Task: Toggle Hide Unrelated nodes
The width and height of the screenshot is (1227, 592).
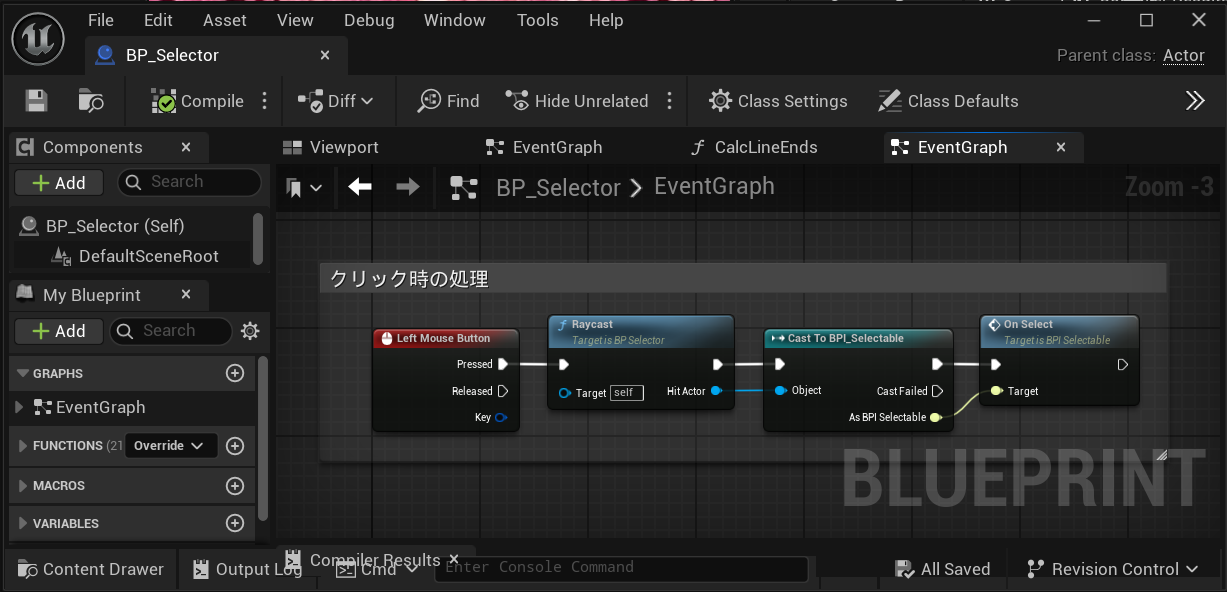Action: [x=577, y=101]
